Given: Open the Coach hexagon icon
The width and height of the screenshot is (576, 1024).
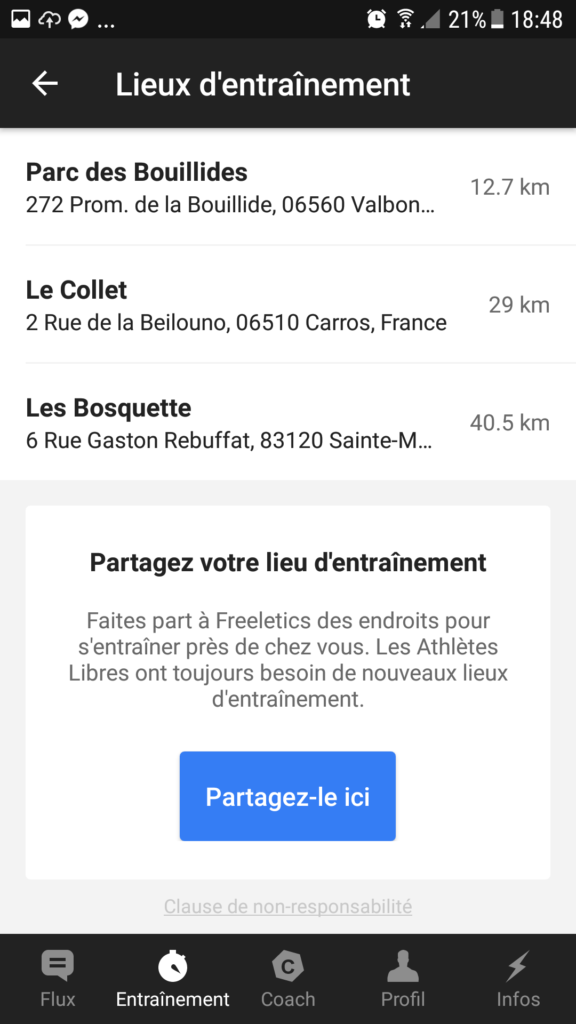Looking at the screenshot, I should tap(288, 966).
